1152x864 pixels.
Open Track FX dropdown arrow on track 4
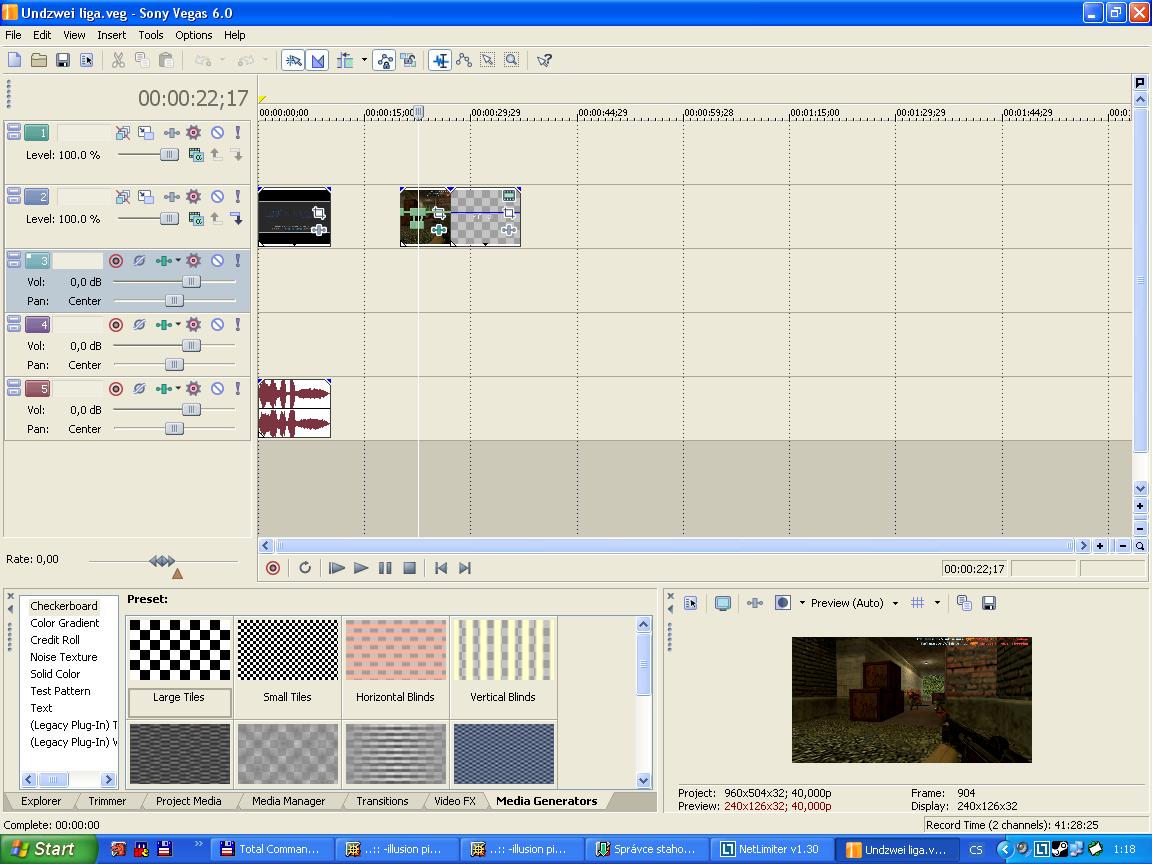point(179,325)
